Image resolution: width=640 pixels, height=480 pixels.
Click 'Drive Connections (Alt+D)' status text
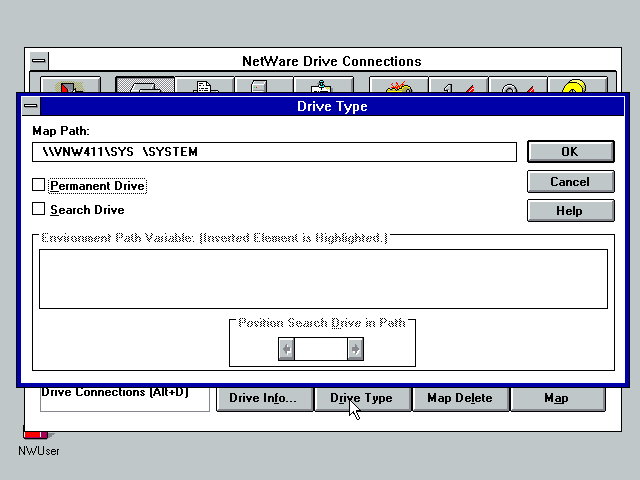coord(115,392)
